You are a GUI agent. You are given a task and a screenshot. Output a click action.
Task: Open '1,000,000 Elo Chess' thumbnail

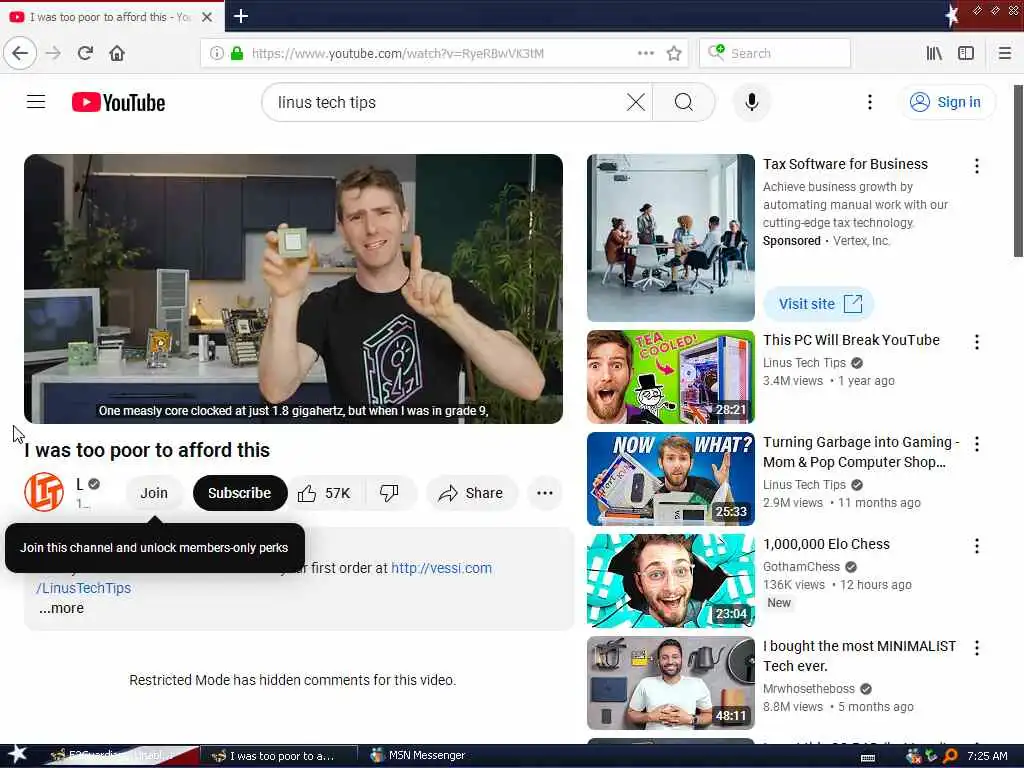pos(671,581)
